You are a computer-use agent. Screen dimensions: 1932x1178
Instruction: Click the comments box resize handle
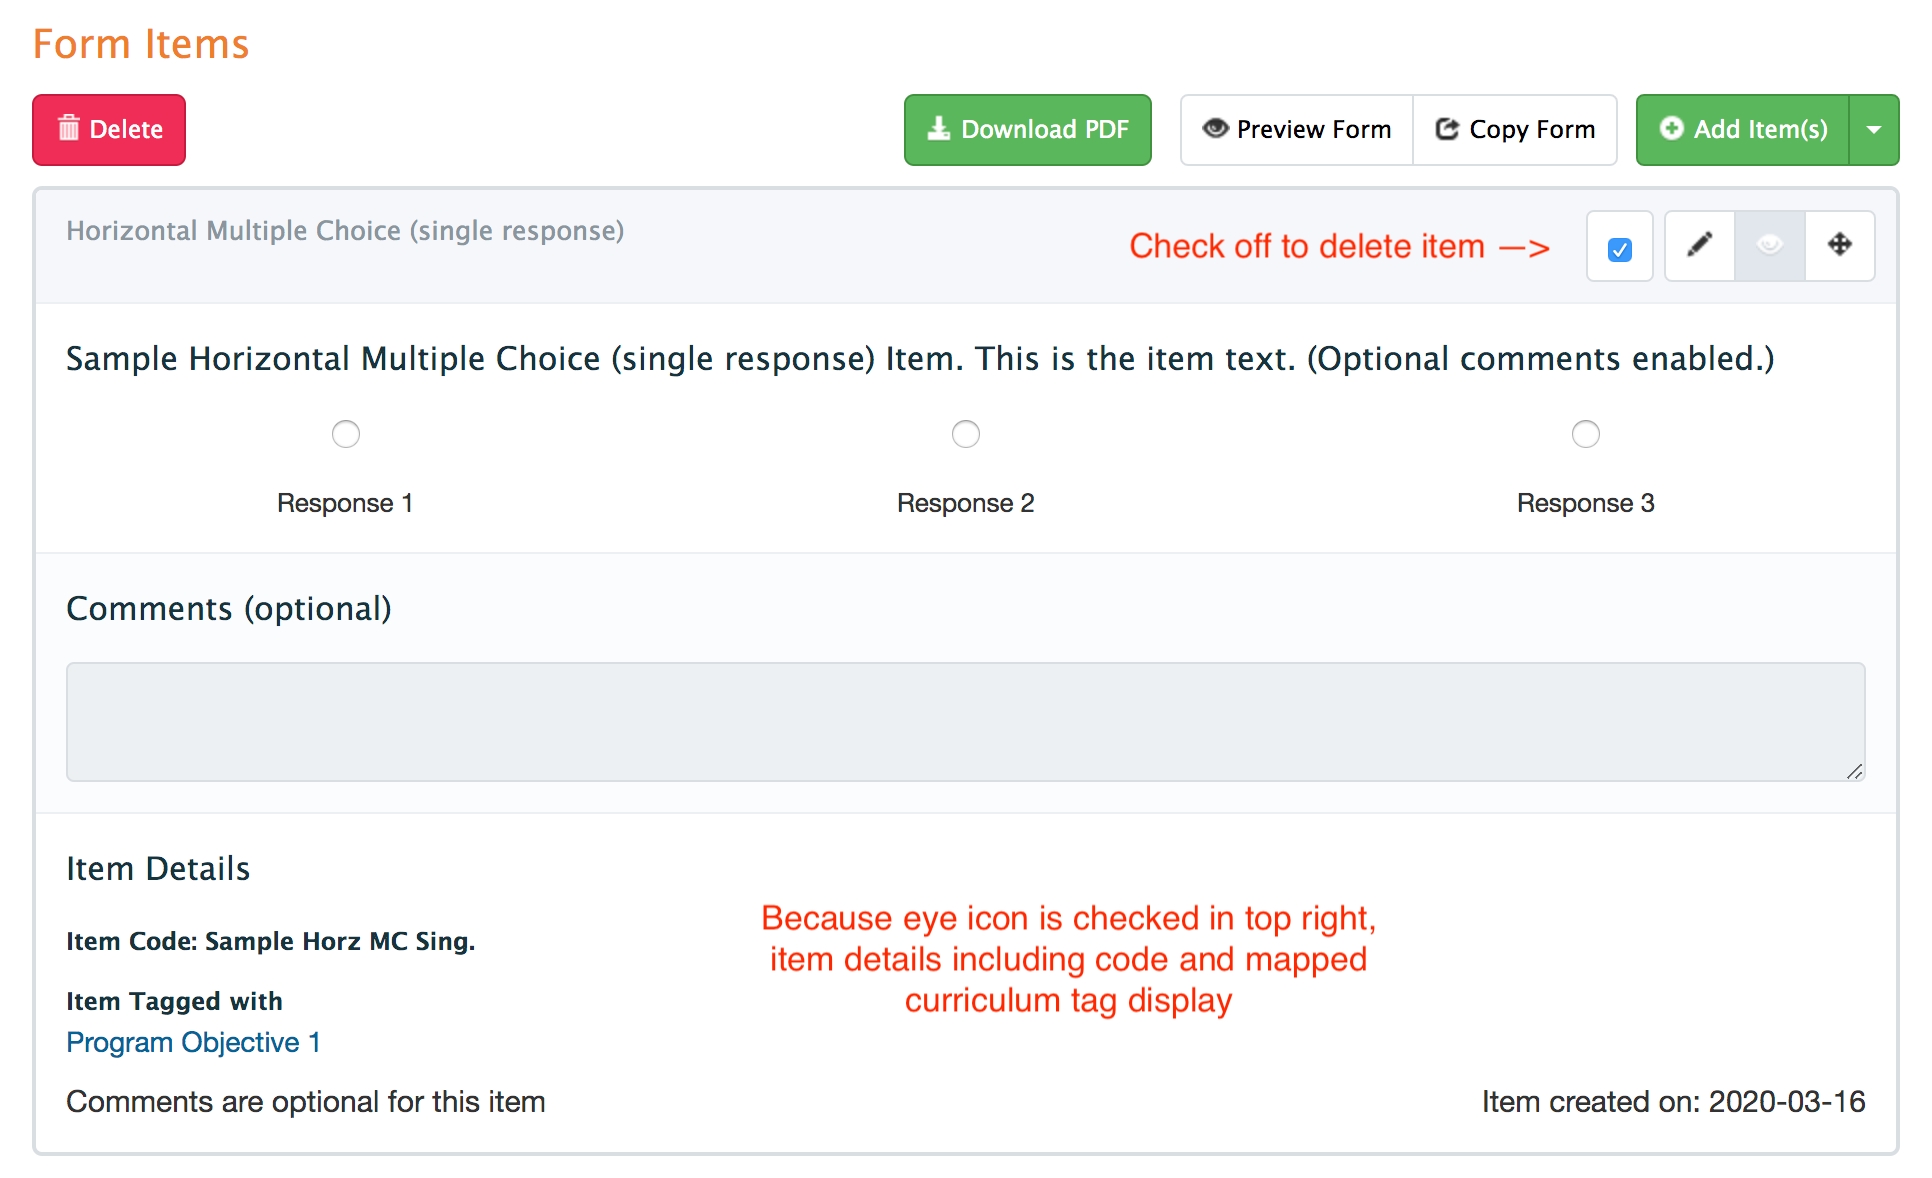[x=1855, y=771]
